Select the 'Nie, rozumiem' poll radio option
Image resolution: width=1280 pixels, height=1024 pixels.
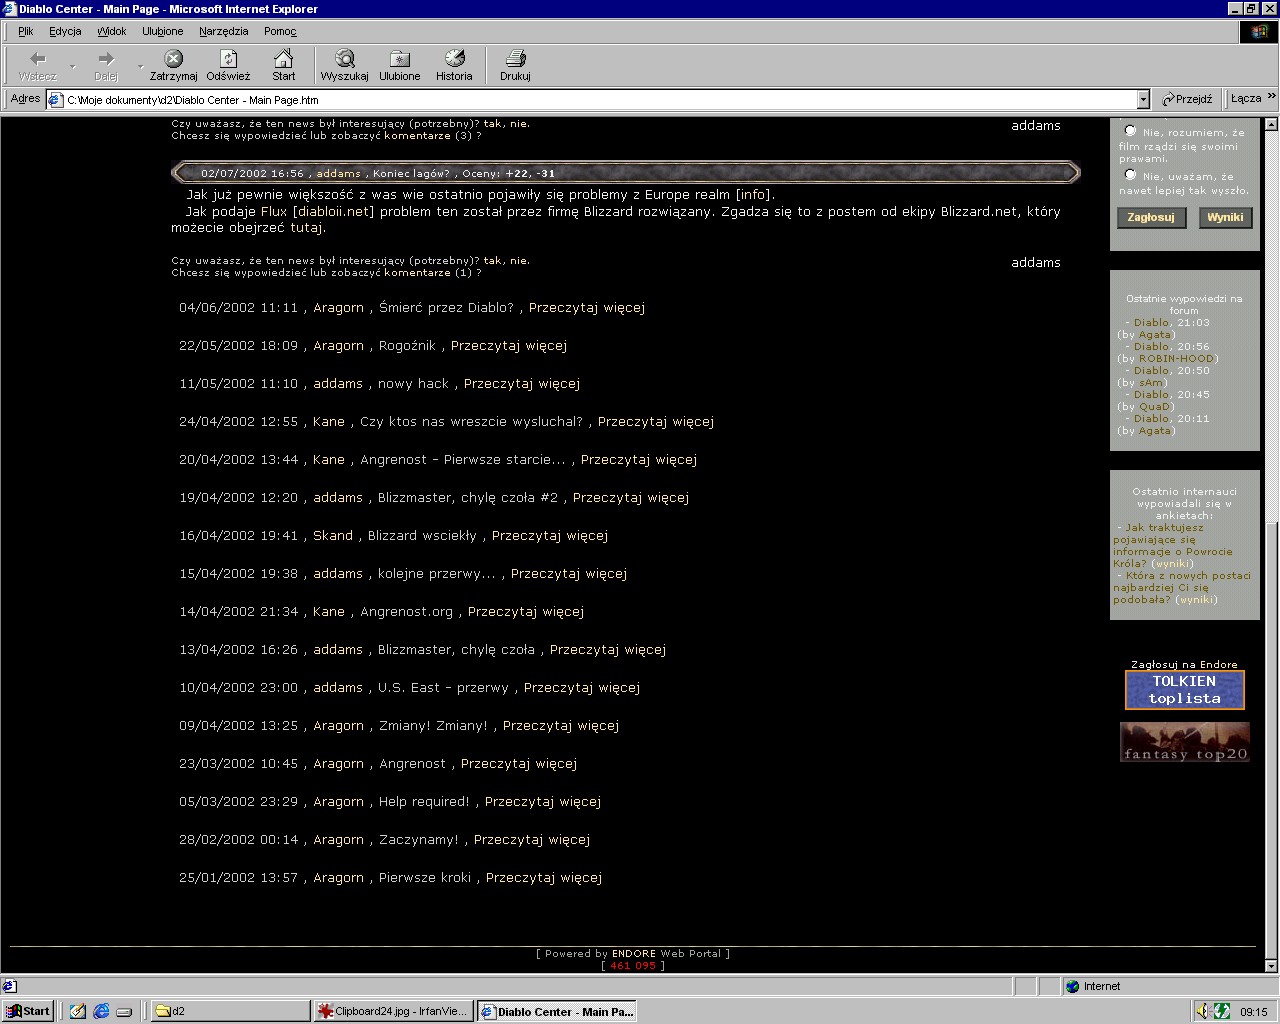[x=1131, y=130]
